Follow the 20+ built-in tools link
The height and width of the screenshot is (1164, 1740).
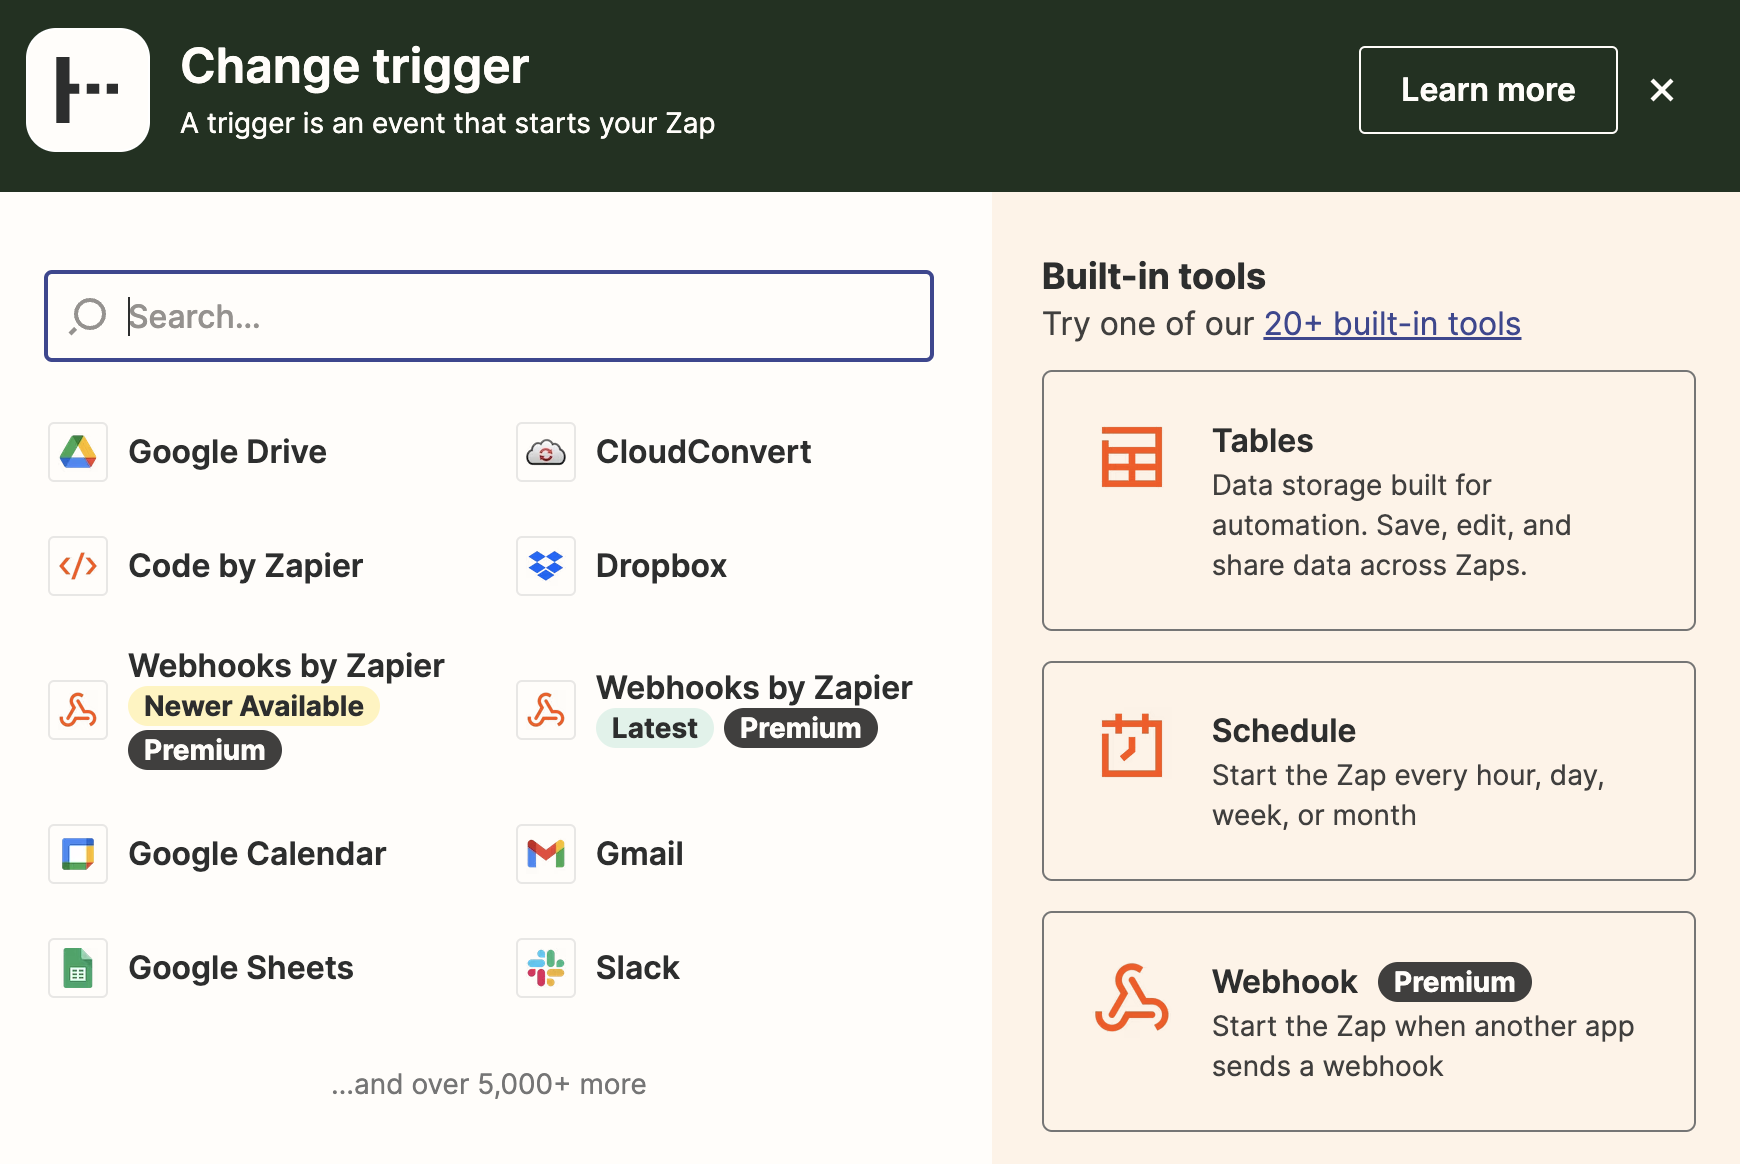click(1391, 324)
